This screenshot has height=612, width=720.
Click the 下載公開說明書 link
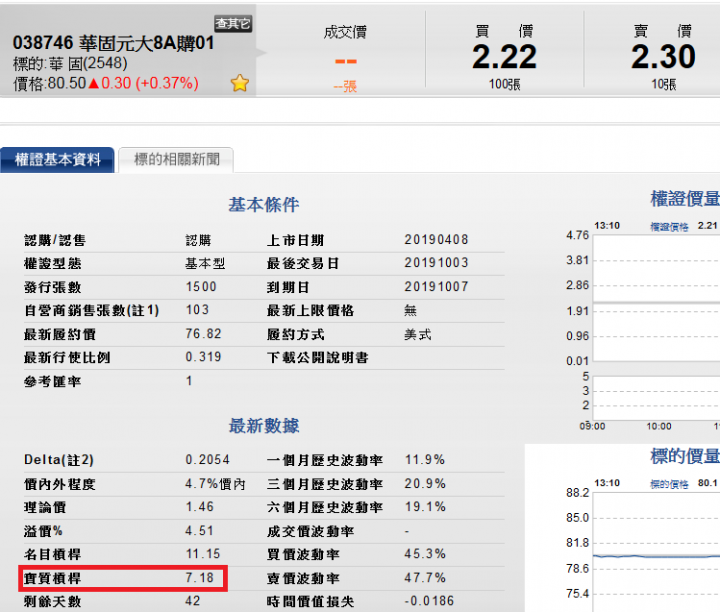coord(318,358)
